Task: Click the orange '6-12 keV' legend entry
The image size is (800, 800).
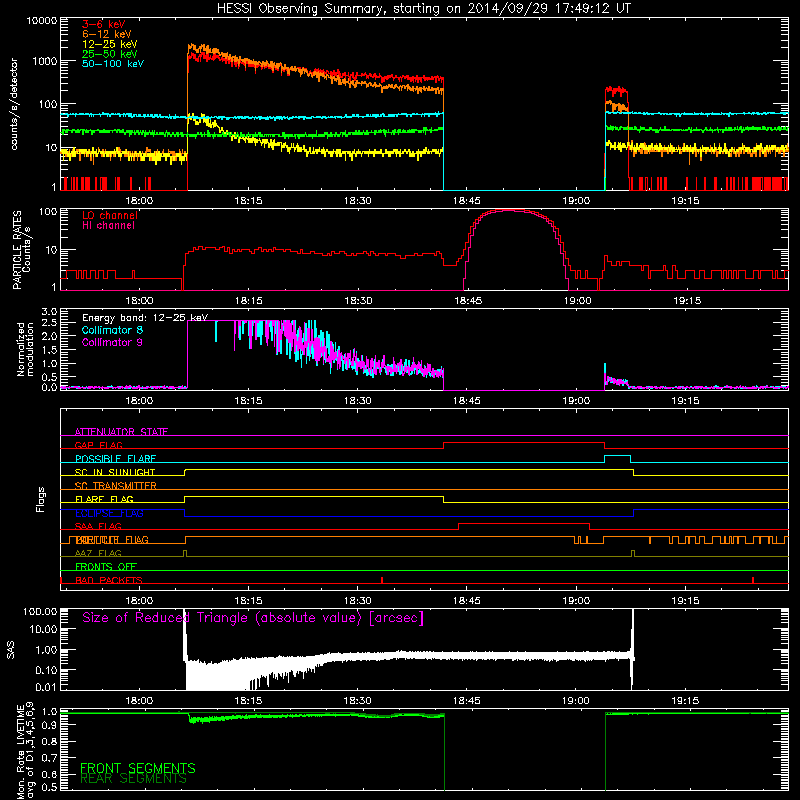Action: (x=107, y=34)
